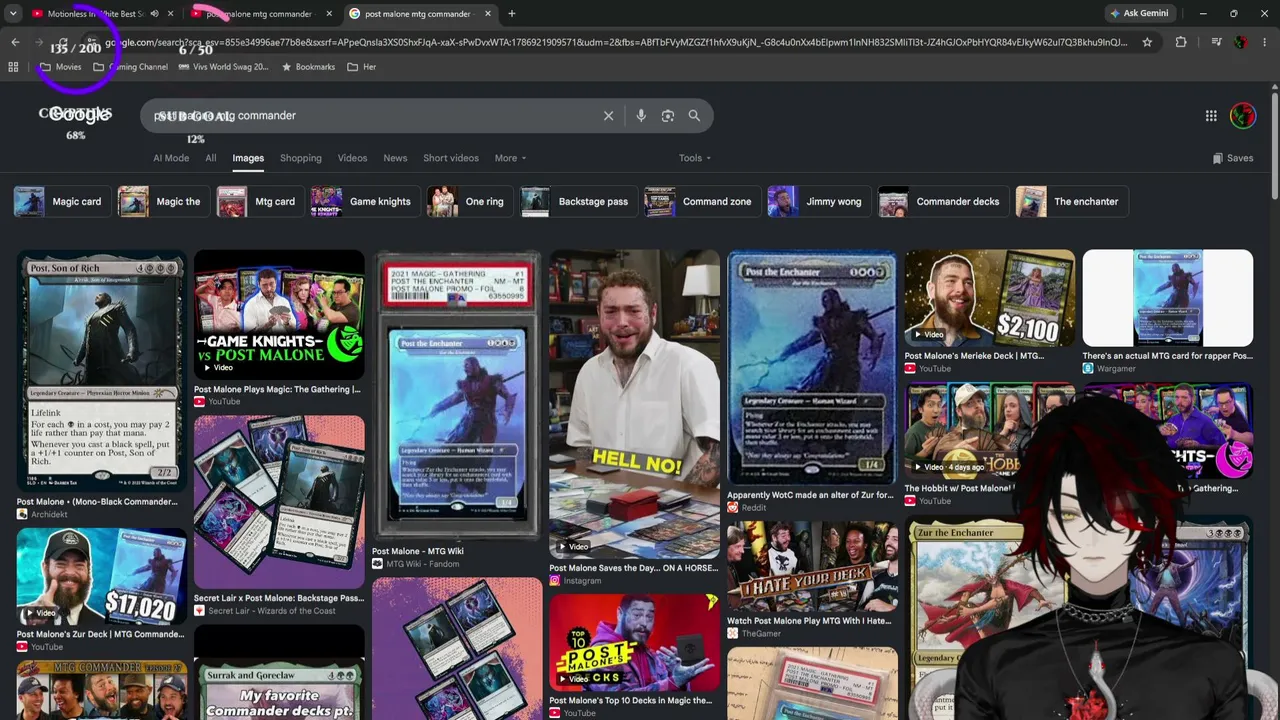1280x720 pixels.
Task: Close the Motionless In White tab
Action: coord(170,14)
